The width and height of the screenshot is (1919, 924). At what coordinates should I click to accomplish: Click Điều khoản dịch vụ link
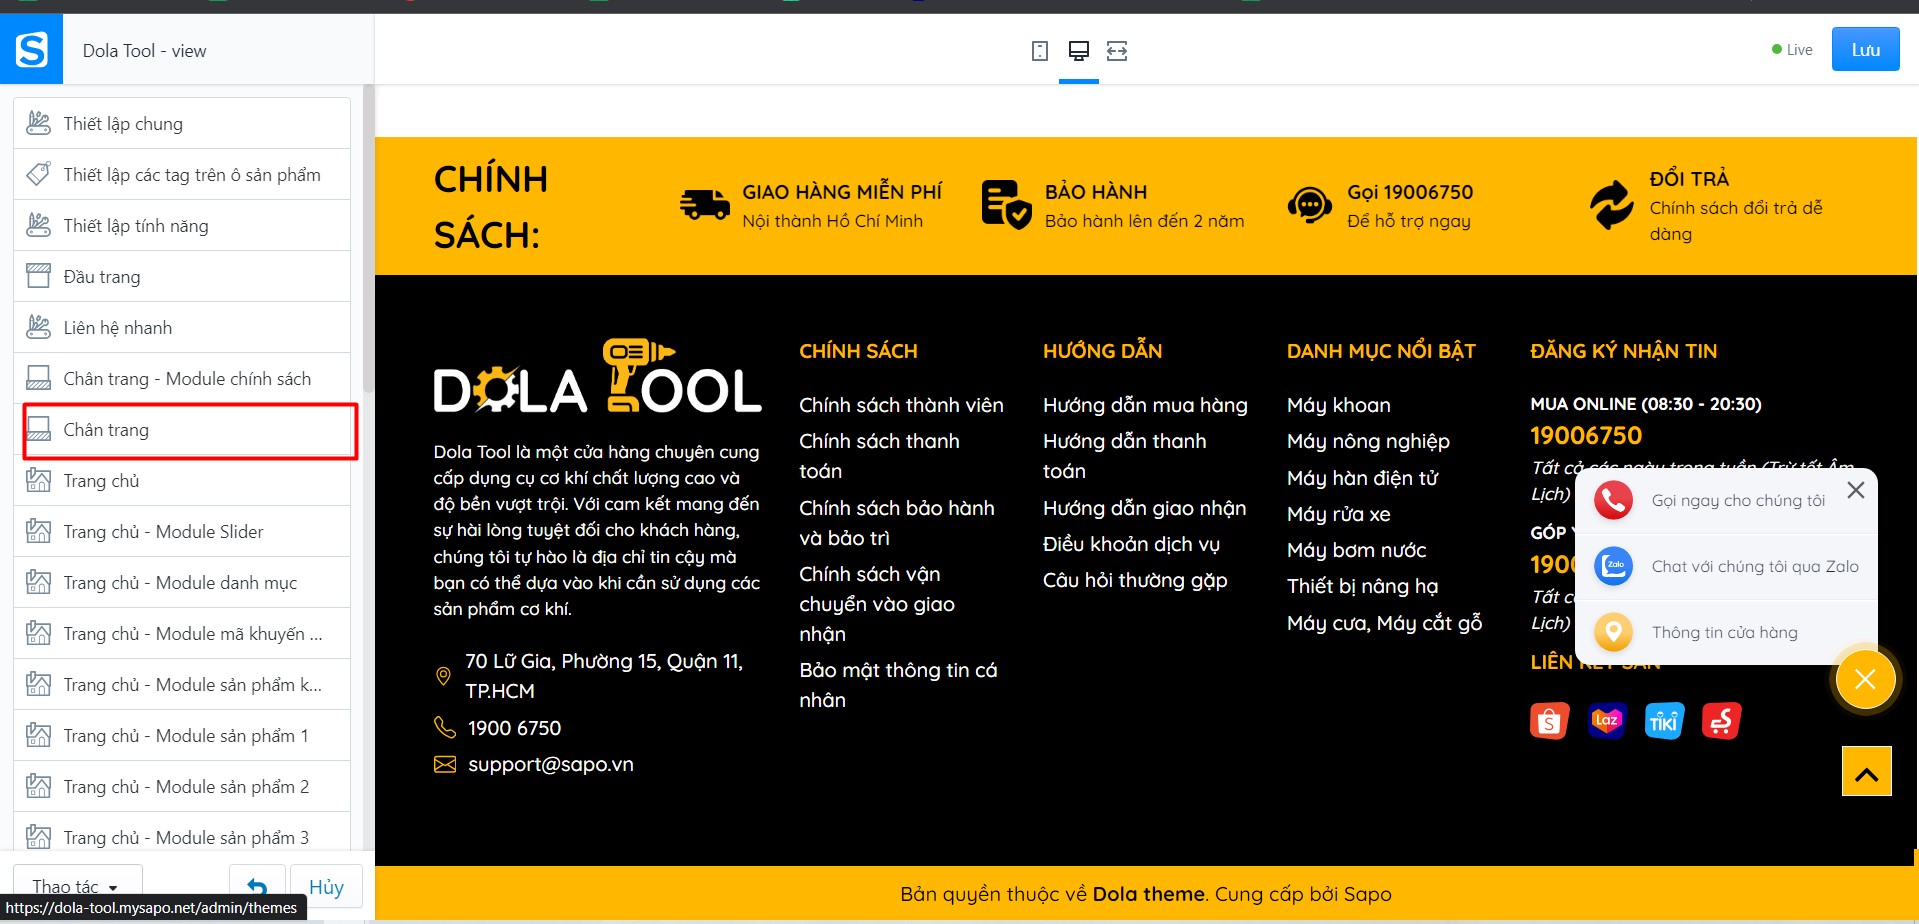[1131, 544]
